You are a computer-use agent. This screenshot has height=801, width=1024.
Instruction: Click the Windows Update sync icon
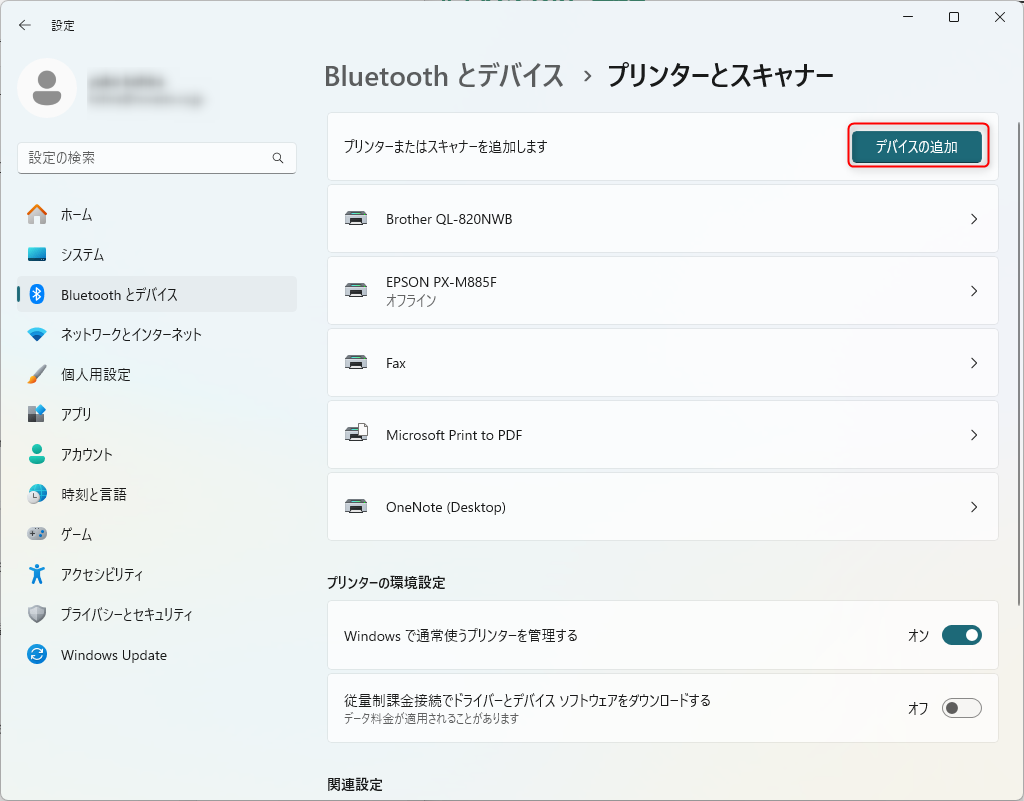(37, 654)
